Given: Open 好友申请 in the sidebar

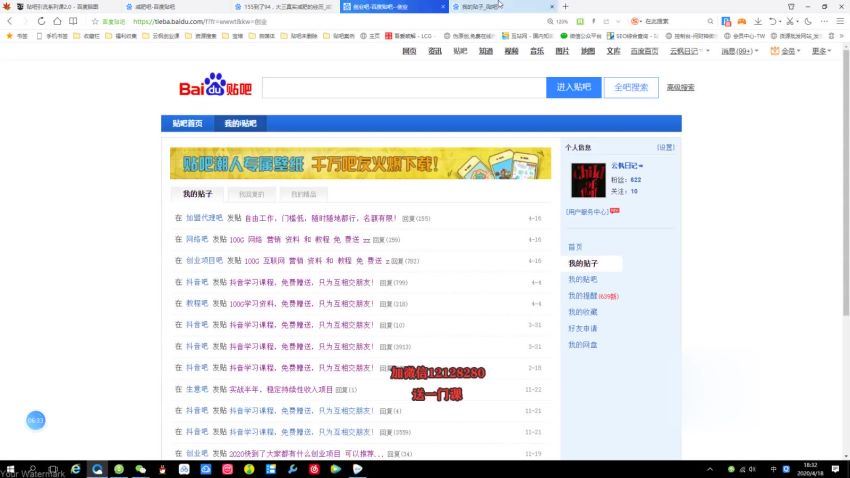Looking at the screenshot, I should tap(583, 328).
